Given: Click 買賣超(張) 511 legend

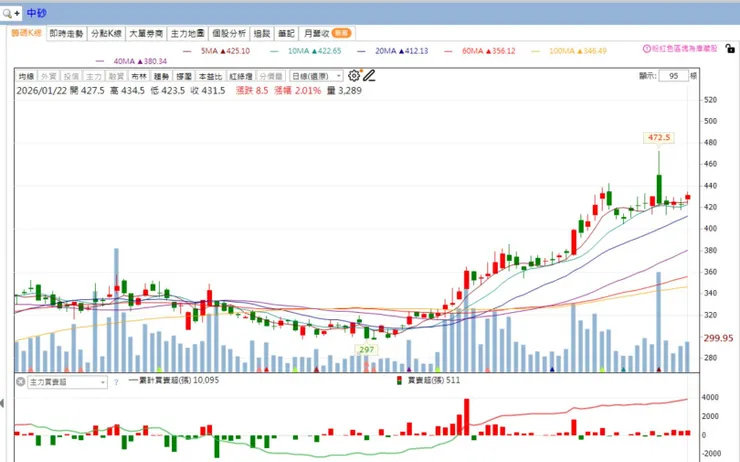Looking at the screenshot, I should pyautogui.click(x=429, y=380).
